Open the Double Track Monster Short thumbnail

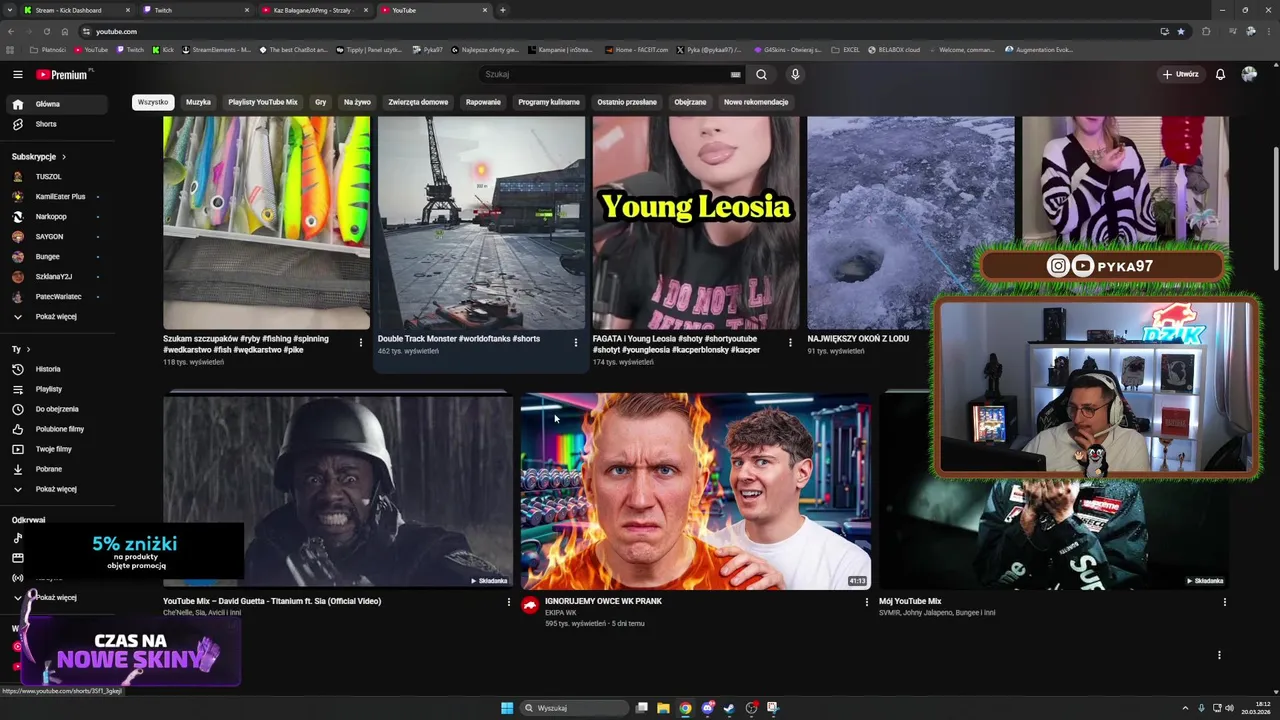pos(481,222)
